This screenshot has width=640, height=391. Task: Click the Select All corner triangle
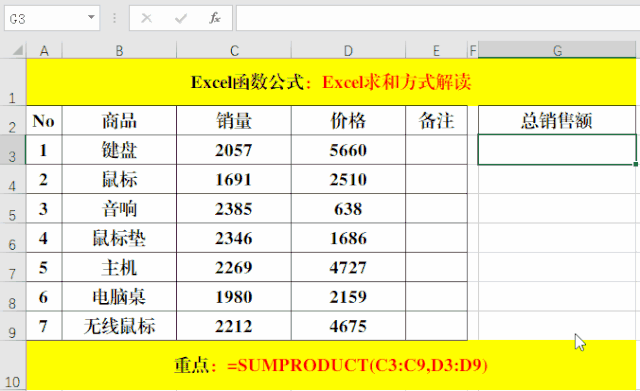17,51
